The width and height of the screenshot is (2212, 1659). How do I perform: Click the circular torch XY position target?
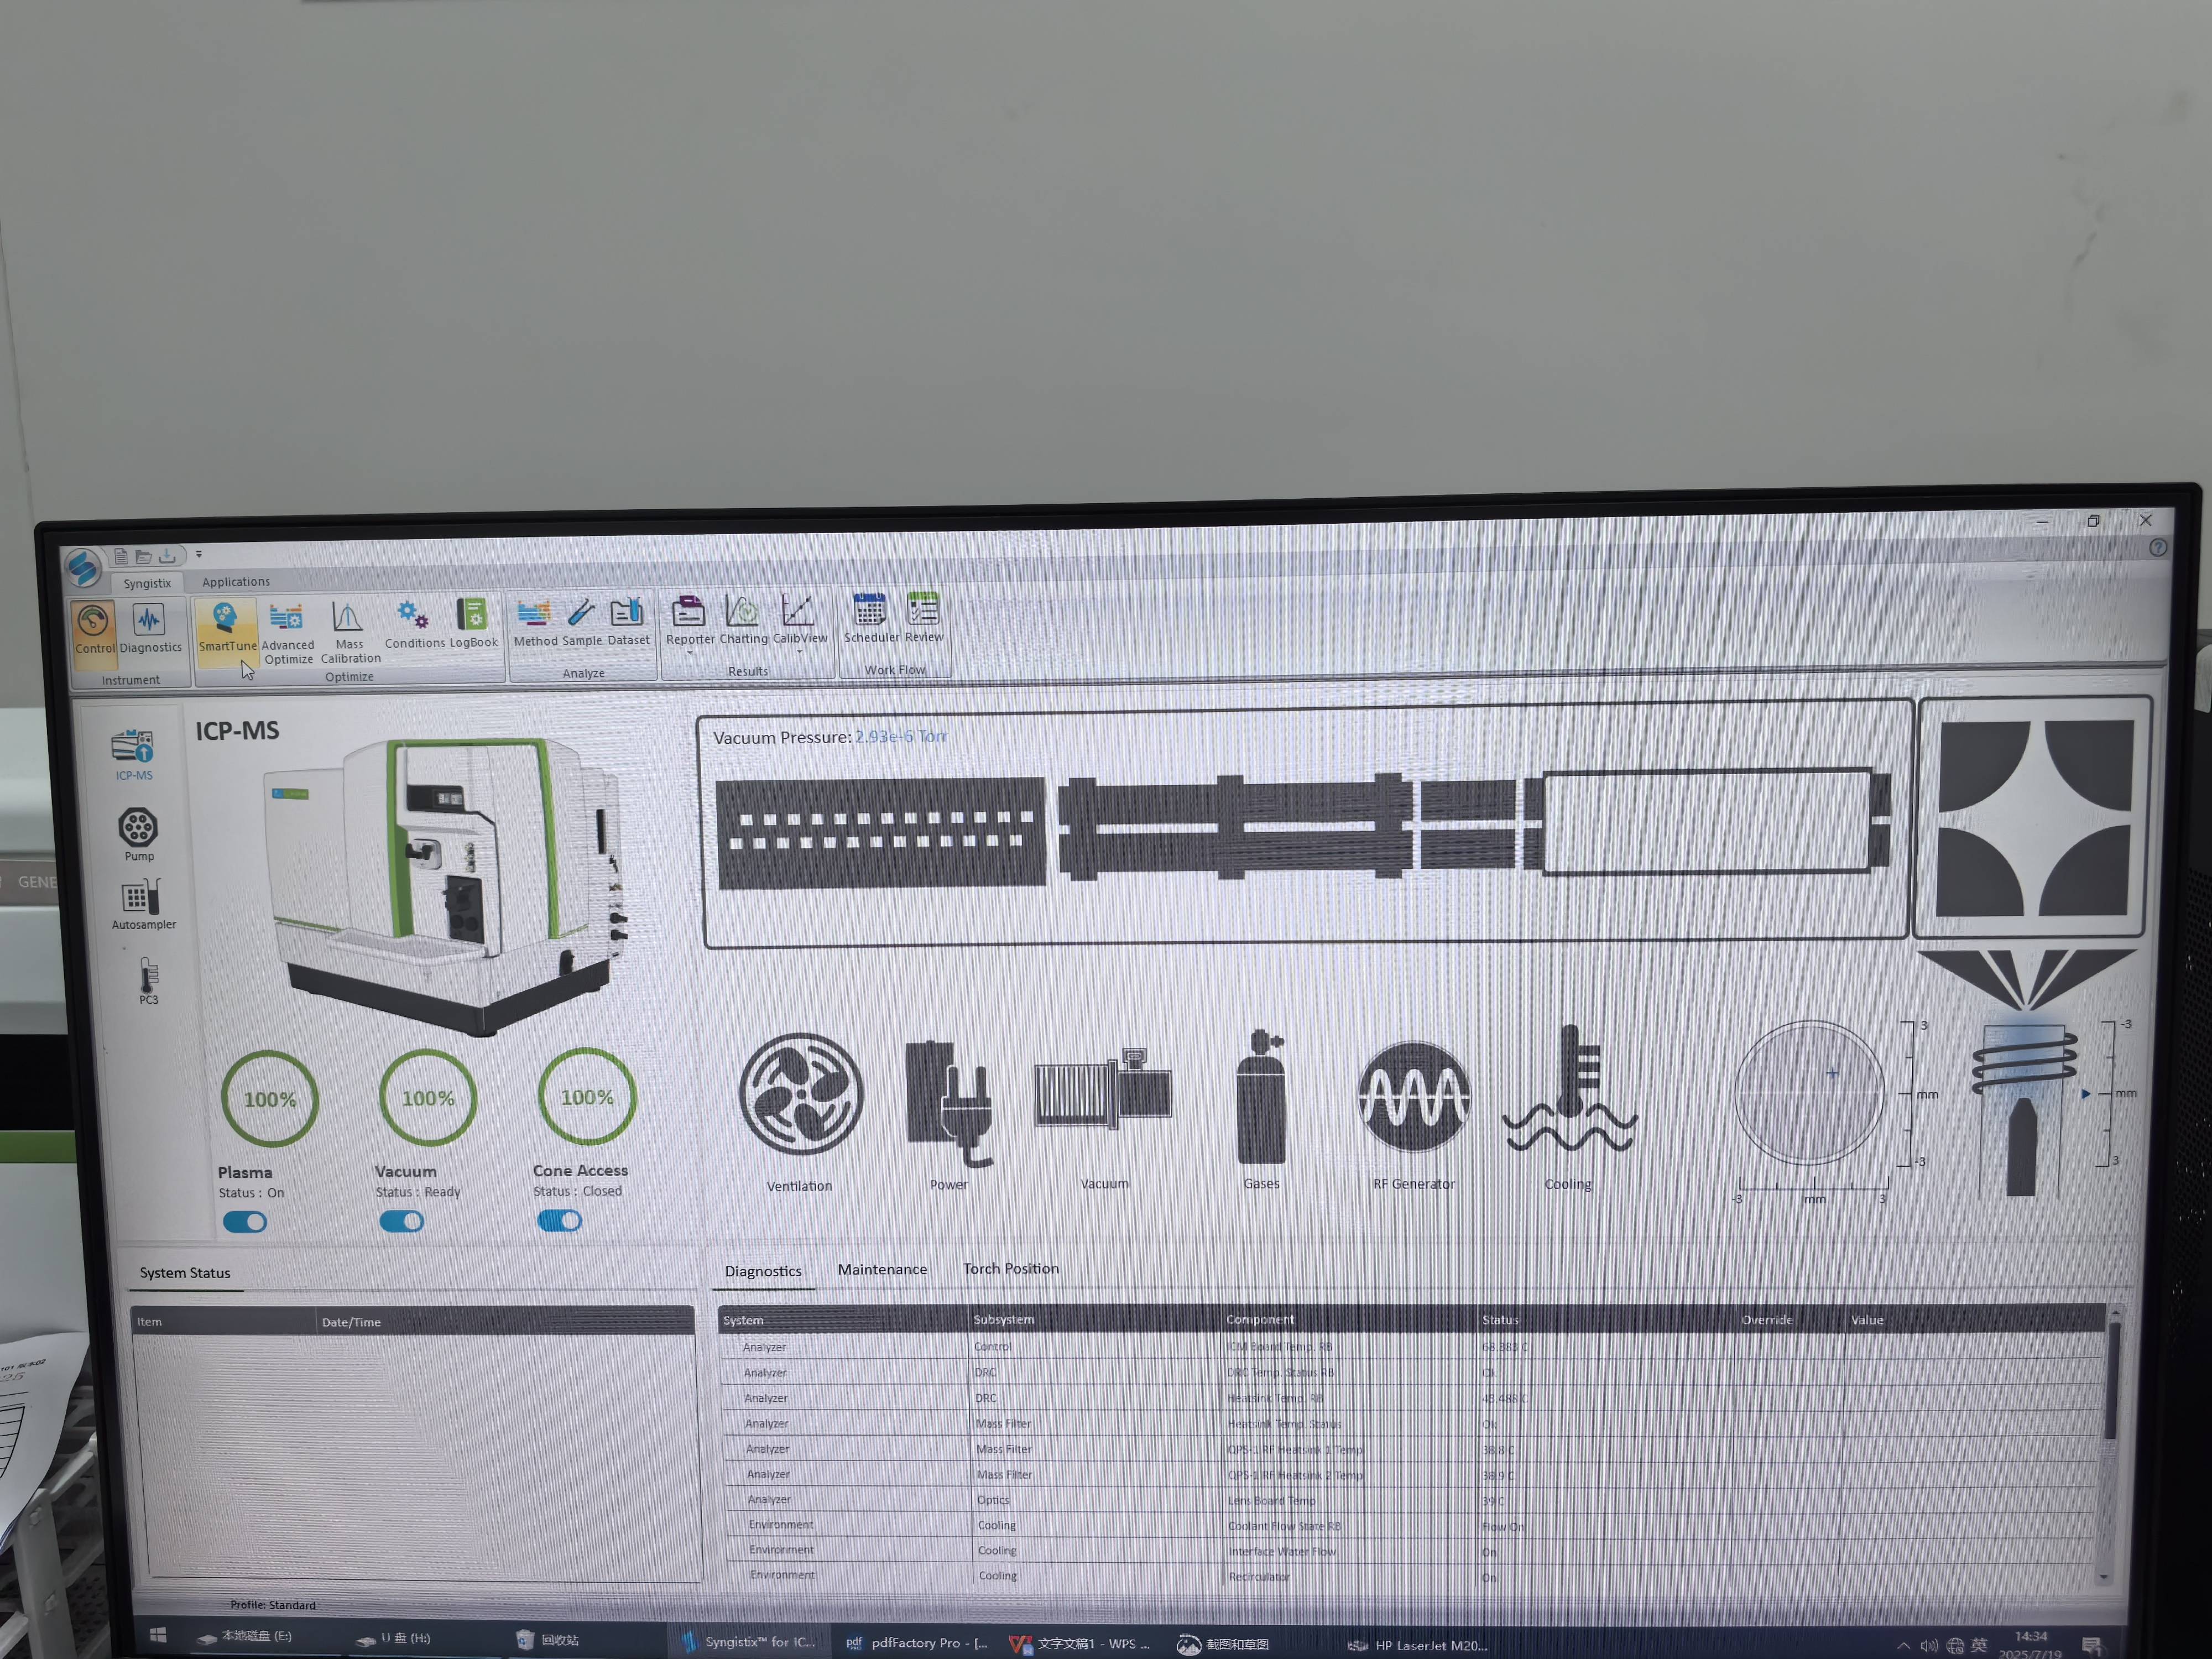click(x=1809, y=1093)
